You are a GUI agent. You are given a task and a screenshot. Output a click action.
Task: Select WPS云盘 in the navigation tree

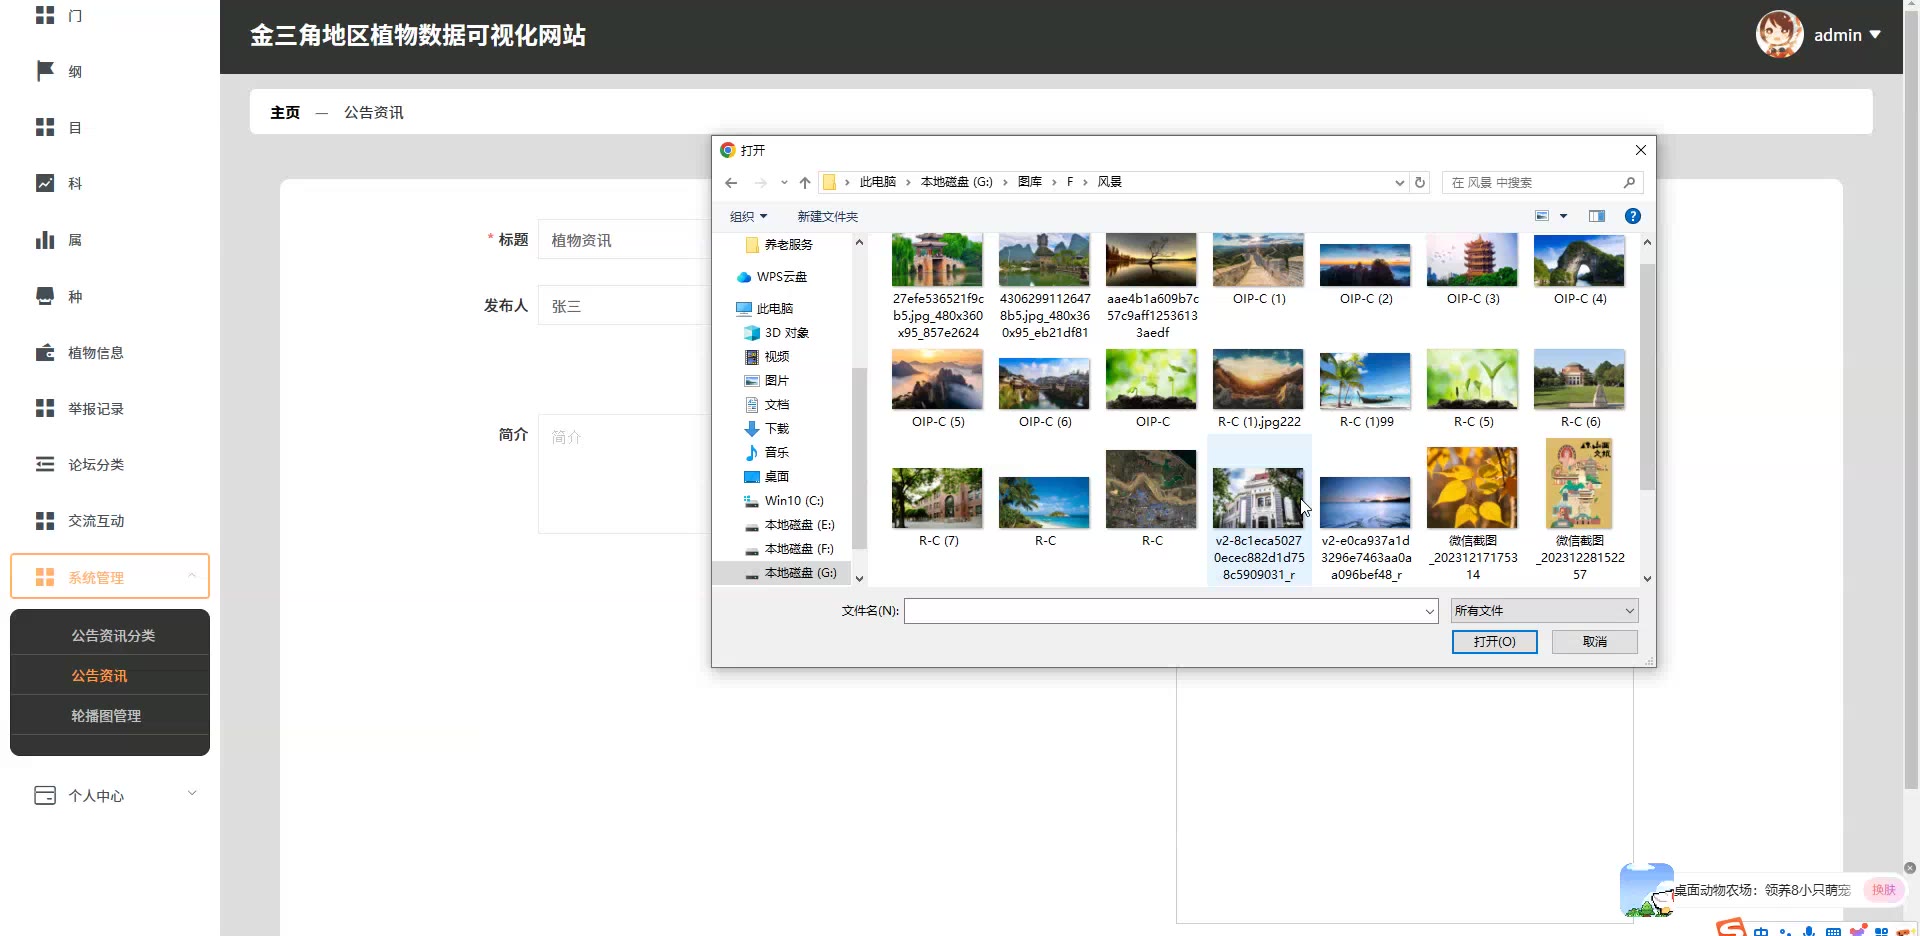(x=781, y=277)
